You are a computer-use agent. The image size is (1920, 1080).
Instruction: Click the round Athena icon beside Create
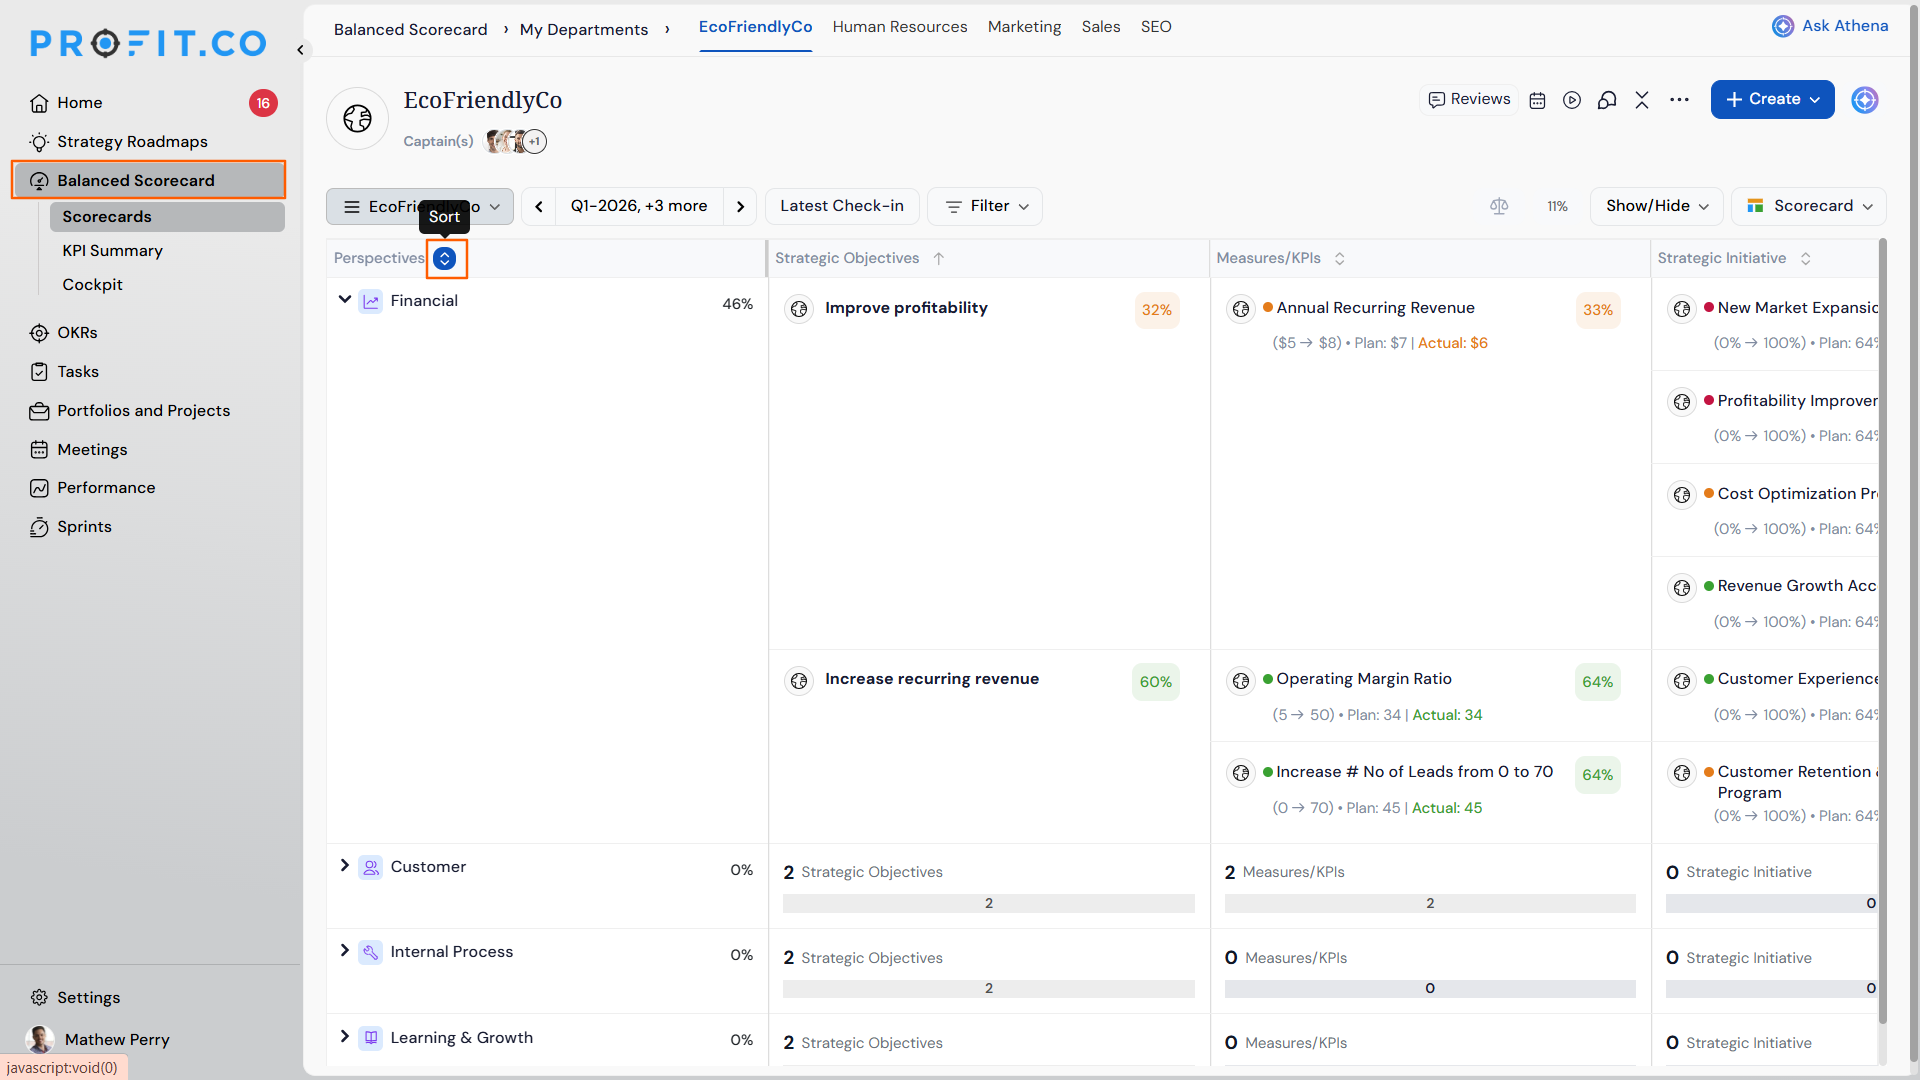click(1865, 100)
